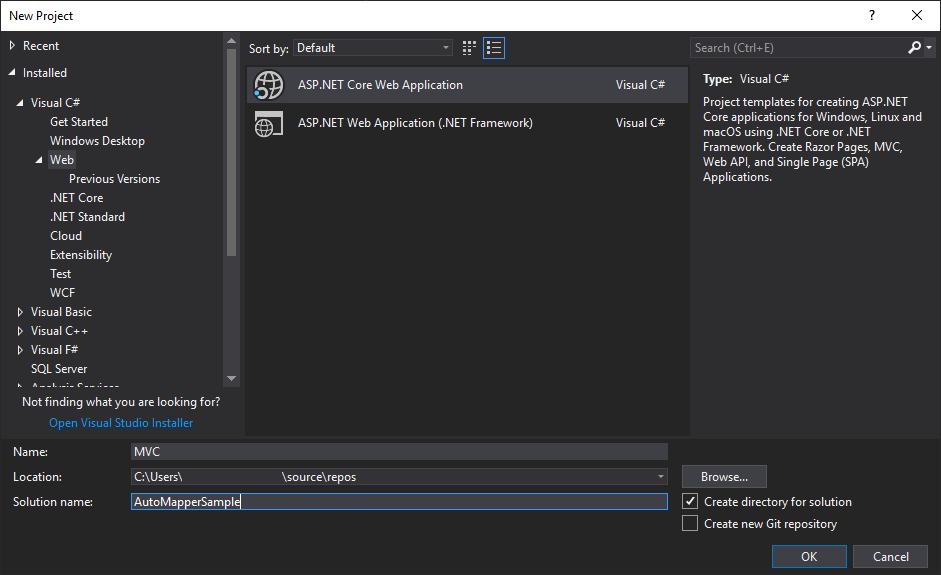Open the Location path dropdown arrow
This screenshot has height=575, width=941.
pyautogui.click(x=660, y=477)
